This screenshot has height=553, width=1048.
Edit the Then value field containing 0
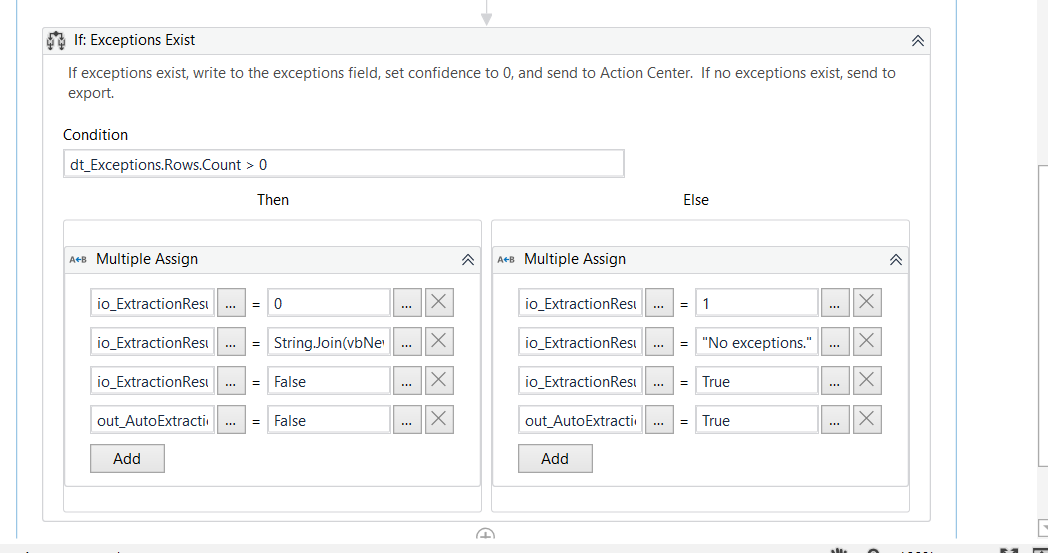point(328,303)
